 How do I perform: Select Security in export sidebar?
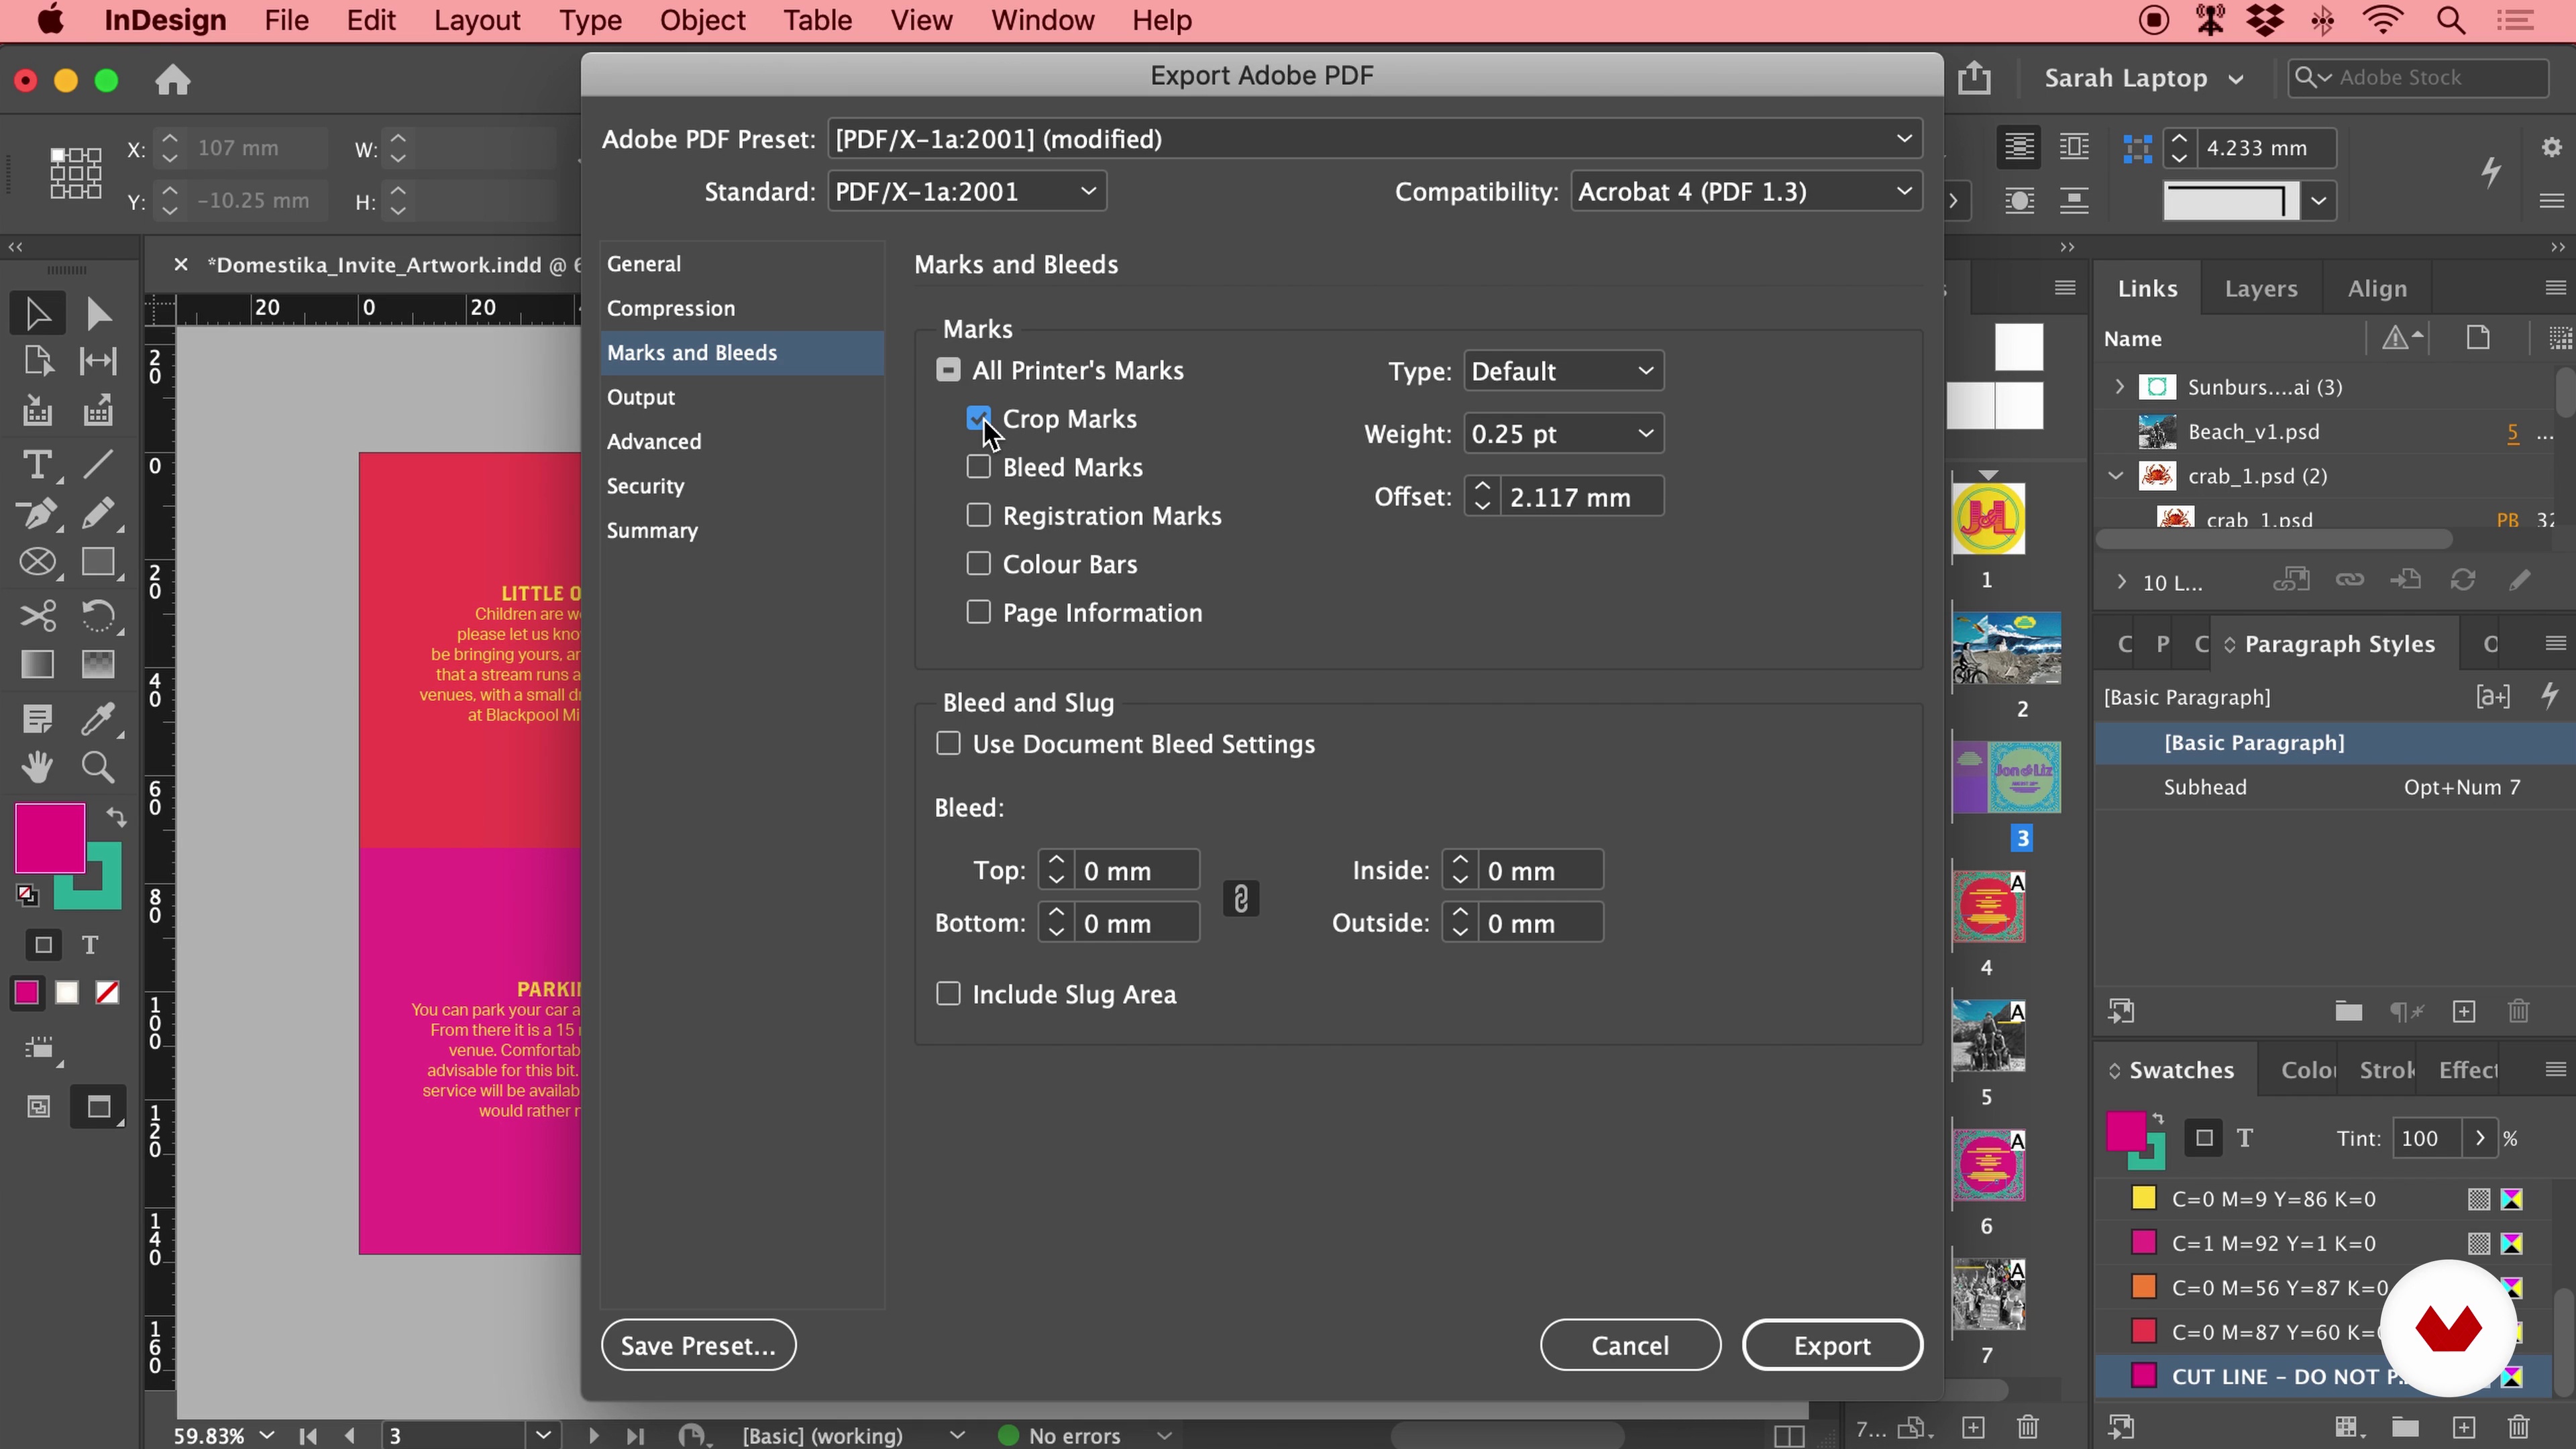coord(645,486)
